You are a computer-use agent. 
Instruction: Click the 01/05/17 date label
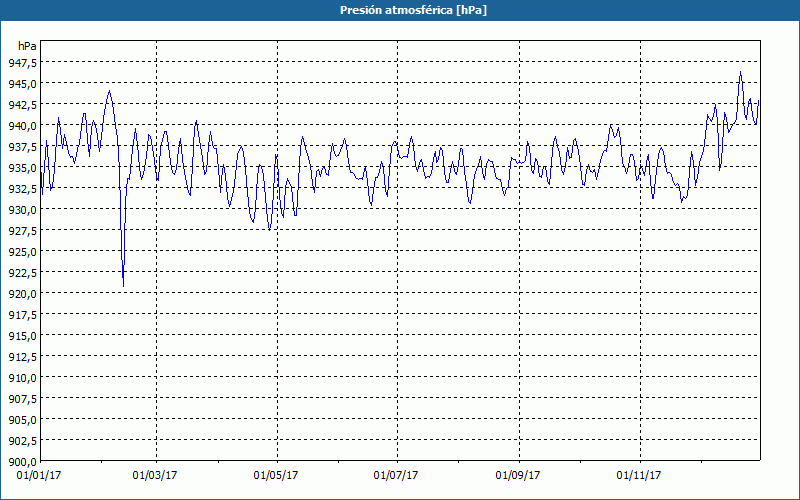pos(276,475)
